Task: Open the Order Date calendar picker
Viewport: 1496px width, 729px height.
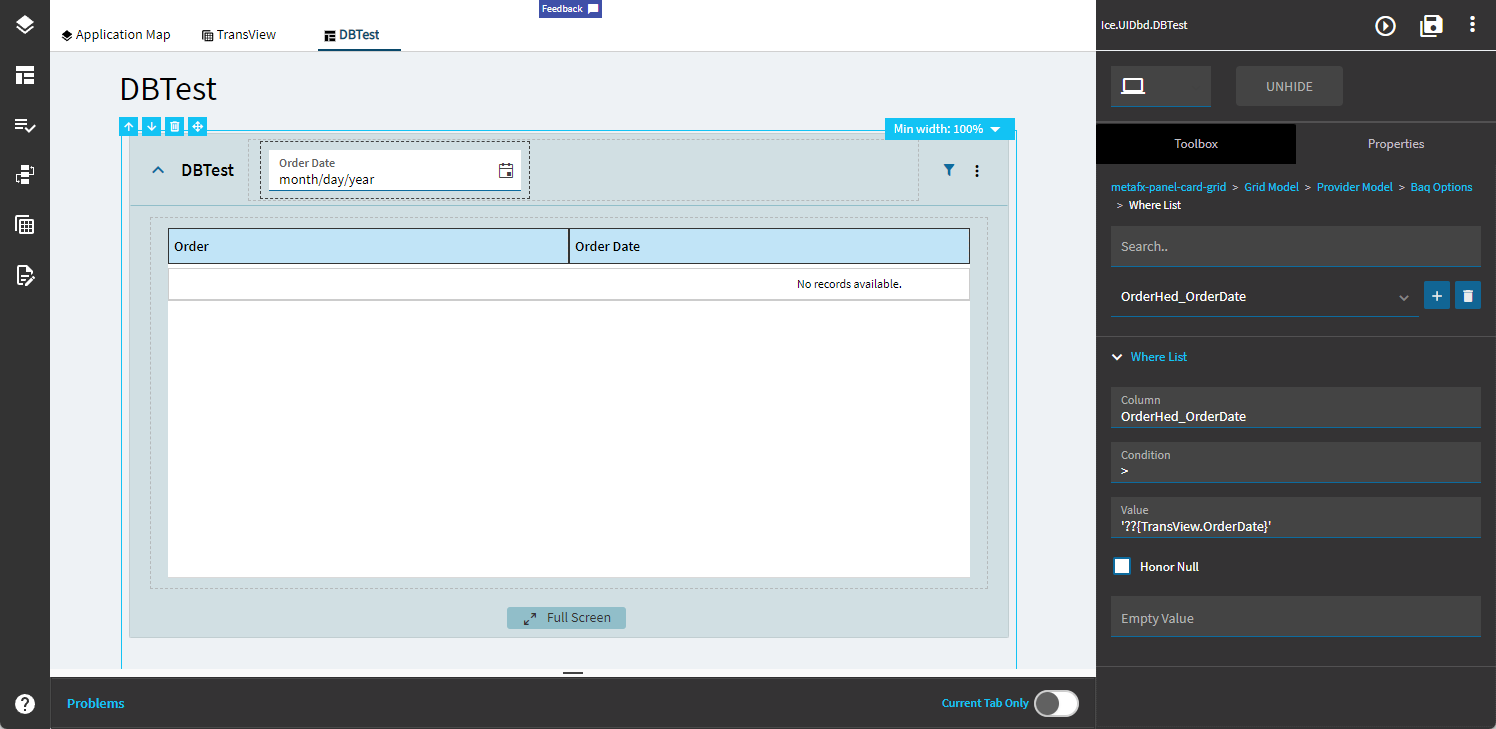Action: (506, 170)
